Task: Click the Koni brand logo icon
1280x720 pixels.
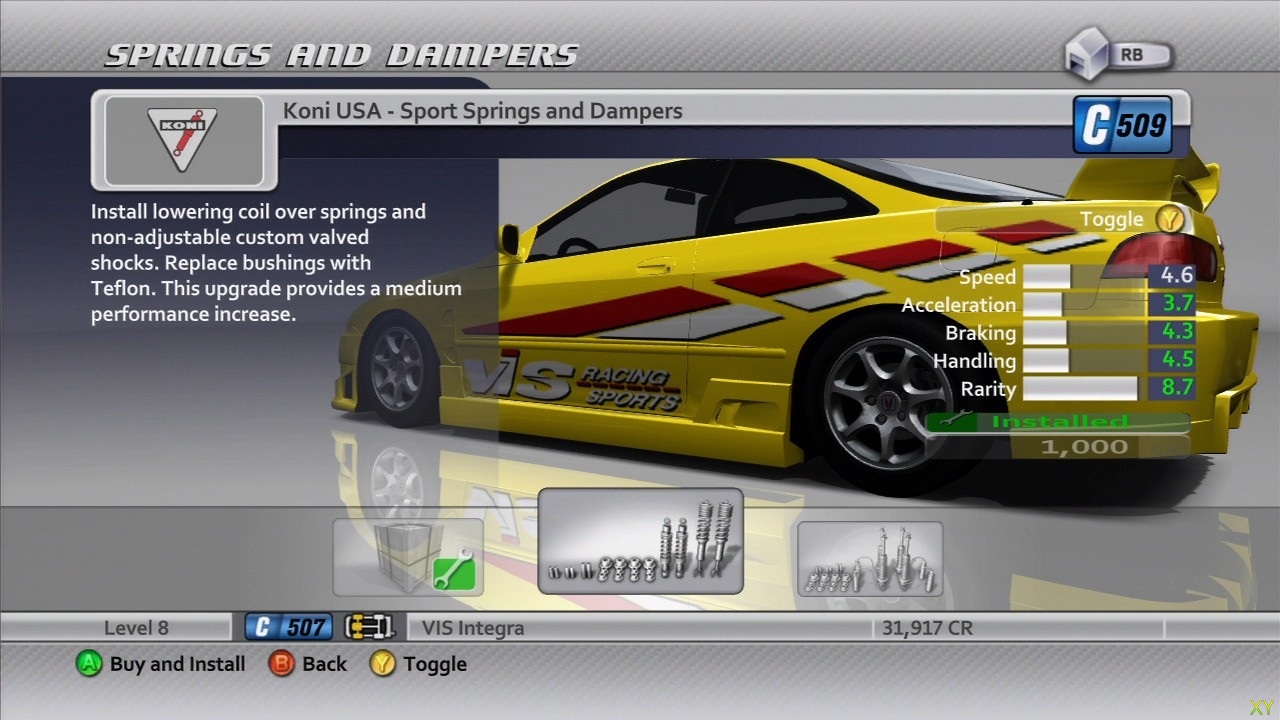Action: (182, 141)
